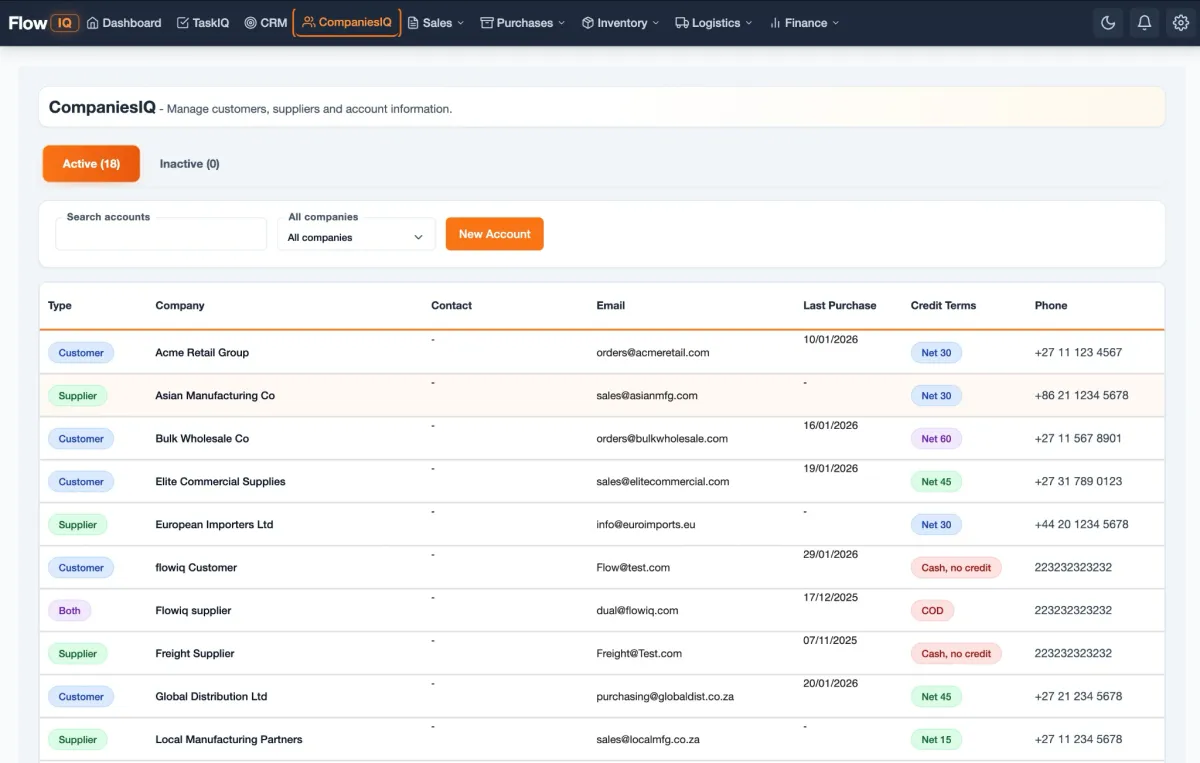
Task: Expand the Purchases menu chevron
Action: (561, 23)
